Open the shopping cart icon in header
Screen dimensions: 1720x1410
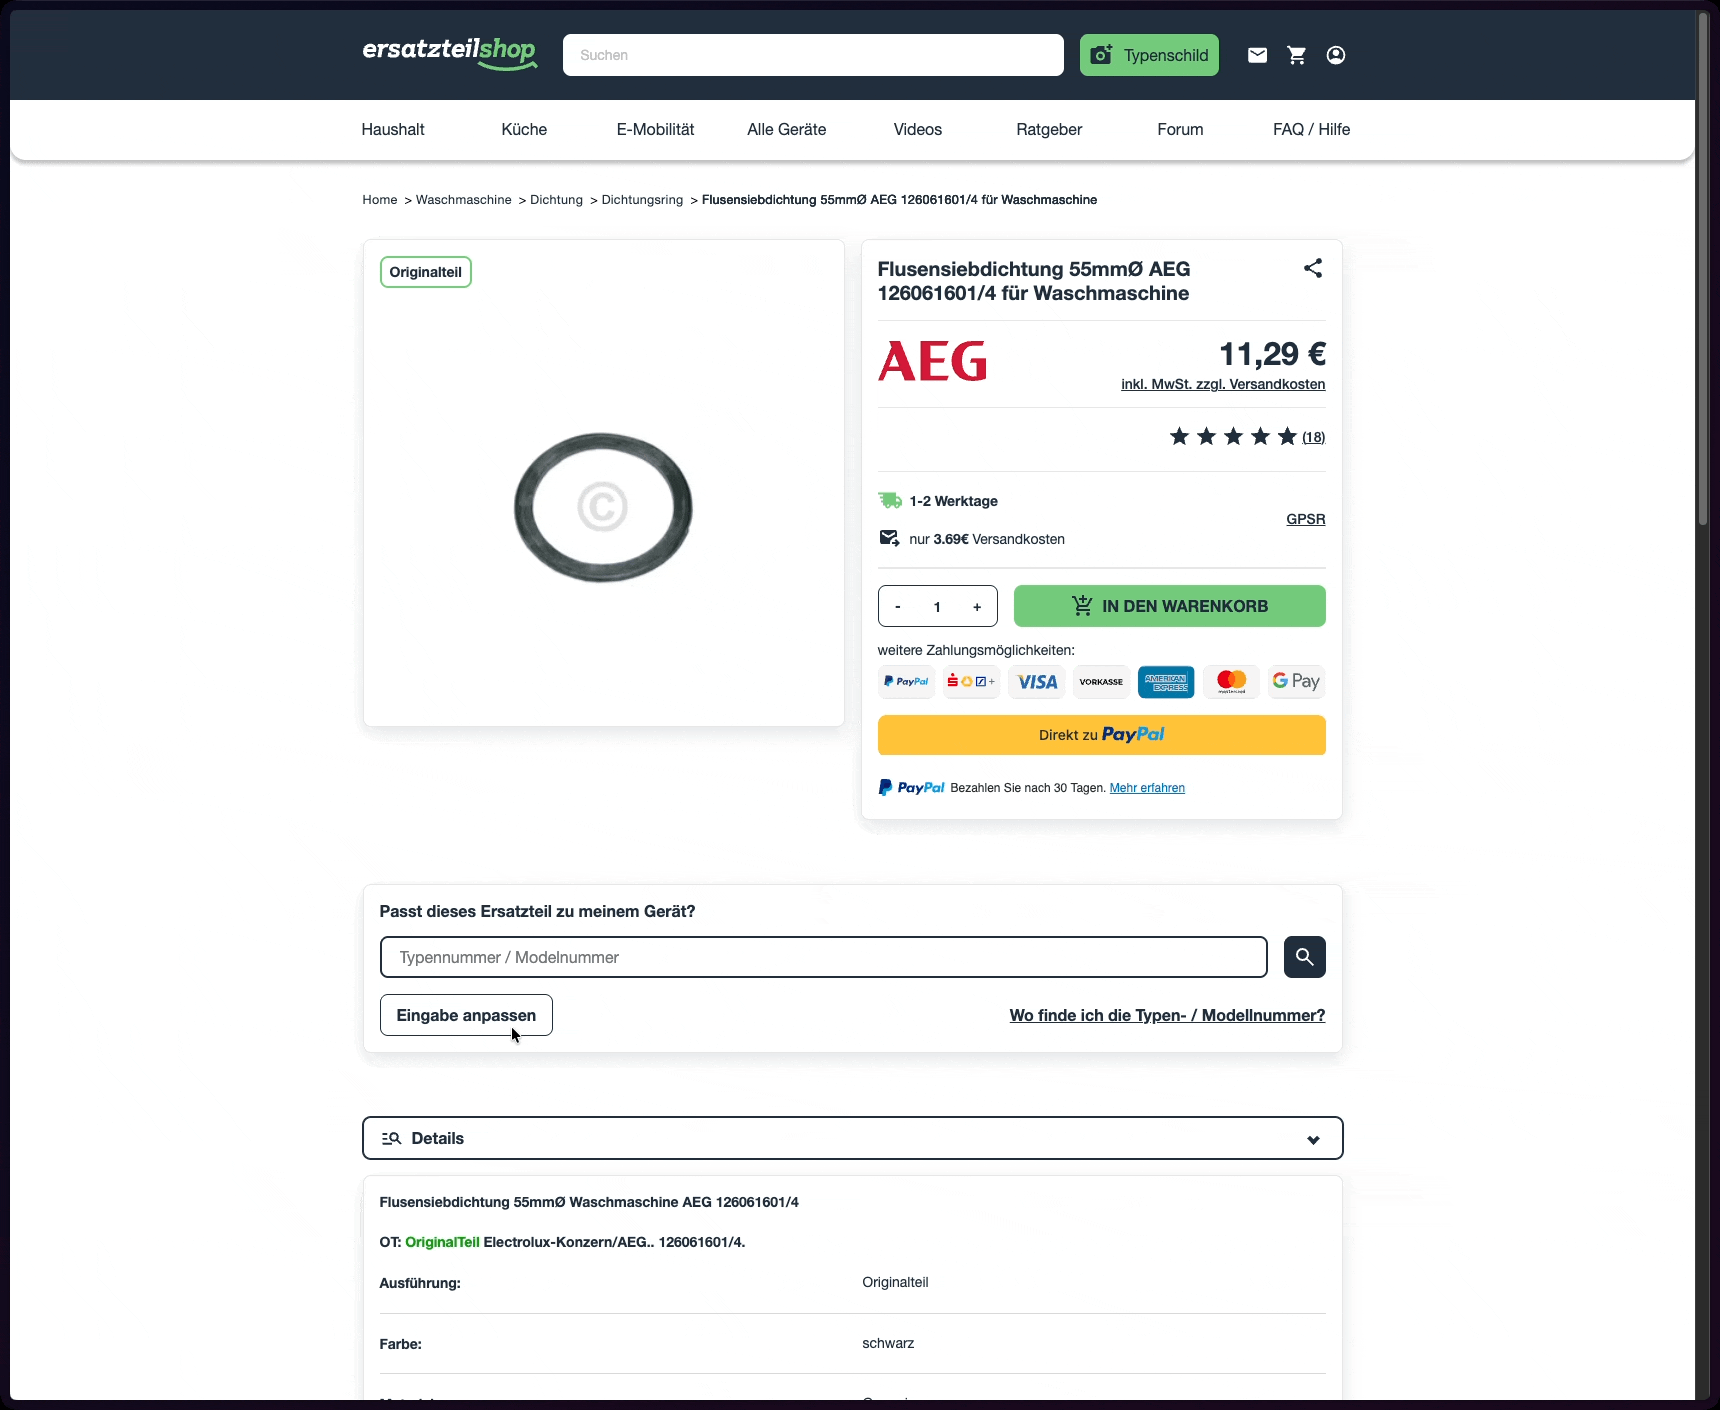[1297, 55]
